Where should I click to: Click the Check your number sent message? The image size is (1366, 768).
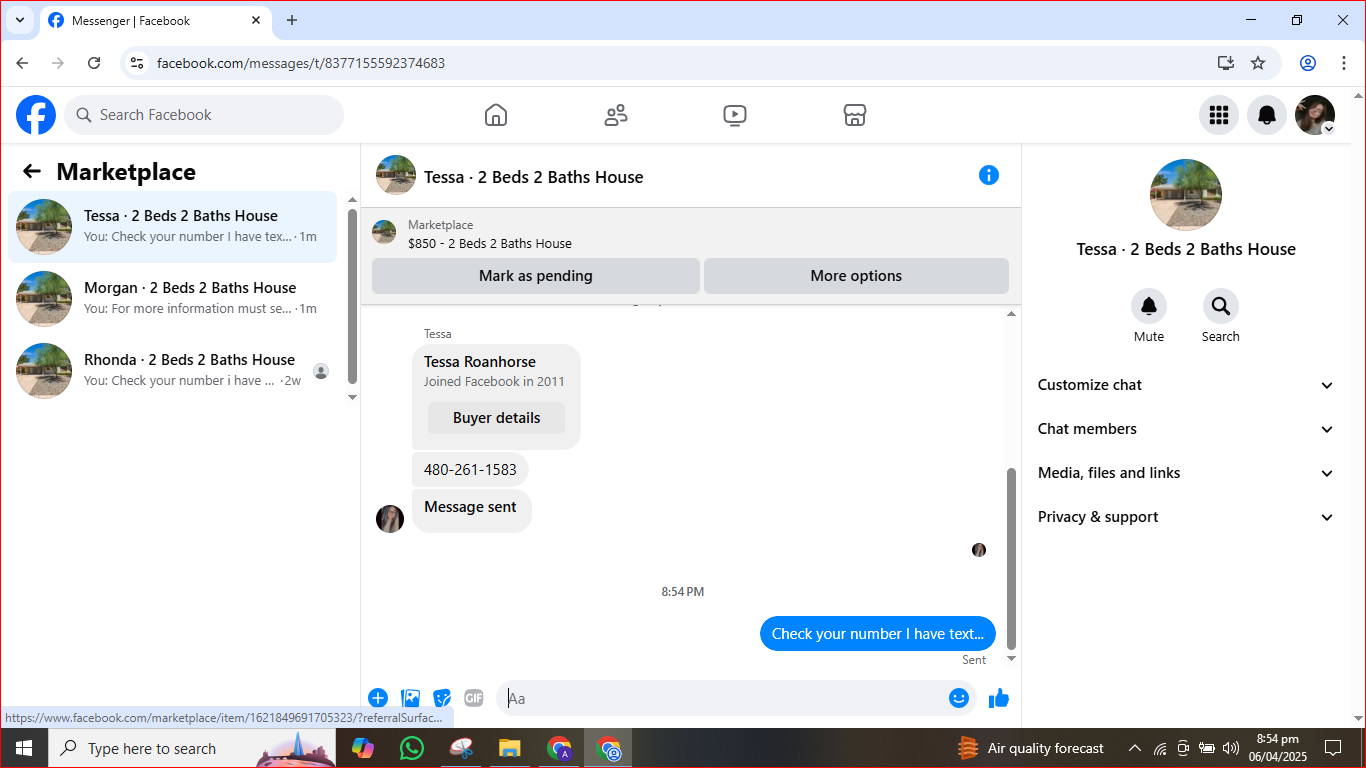[878, 634]
